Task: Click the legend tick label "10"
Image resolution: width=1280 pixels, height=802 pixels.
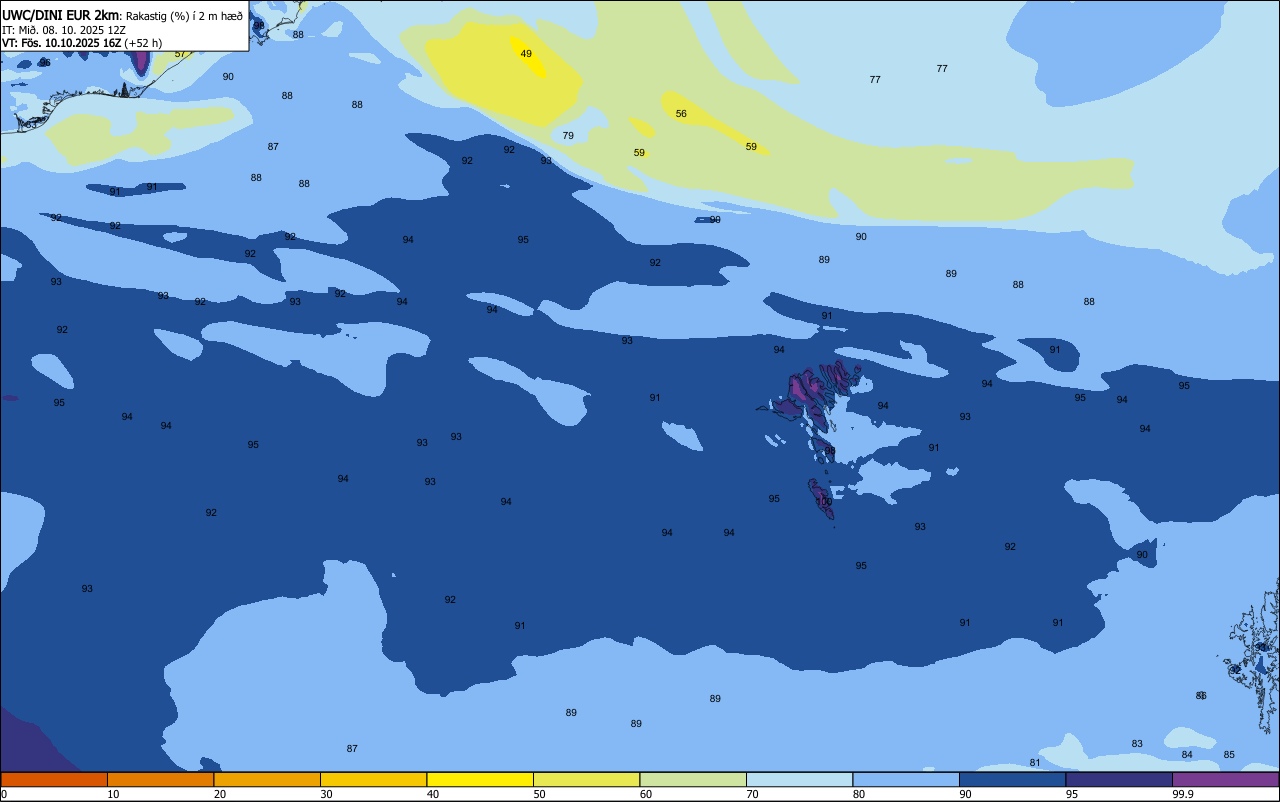Action: [x=114, y=794]
